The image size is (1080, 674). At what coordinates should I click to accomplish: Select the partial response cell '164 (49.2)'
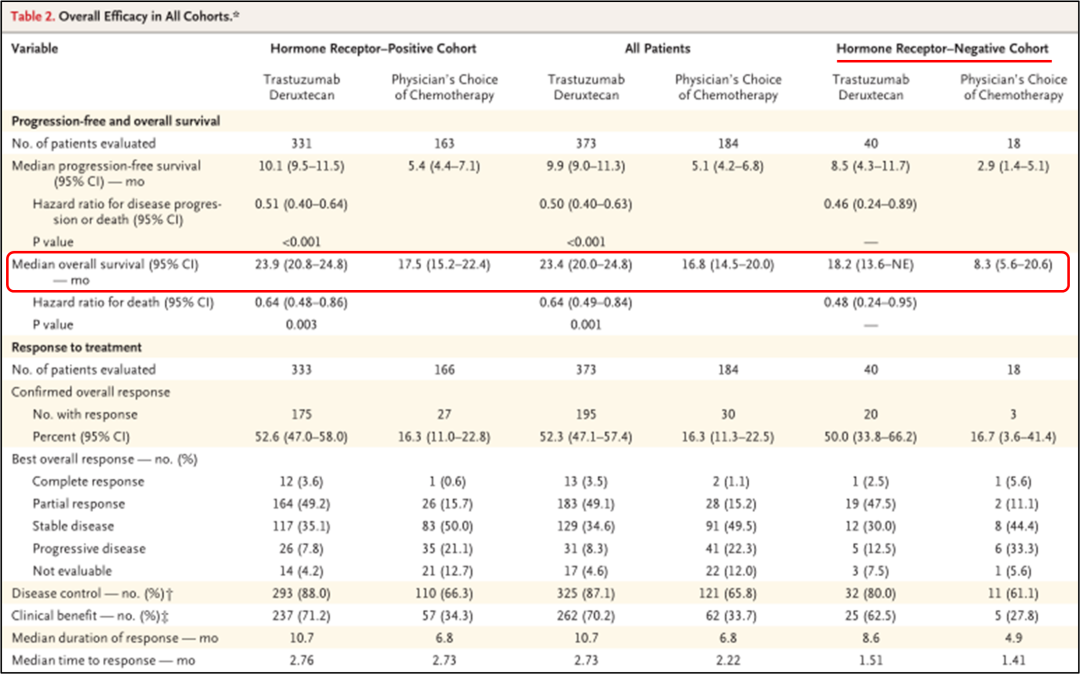pyautogui.click(x=301, y=504)
